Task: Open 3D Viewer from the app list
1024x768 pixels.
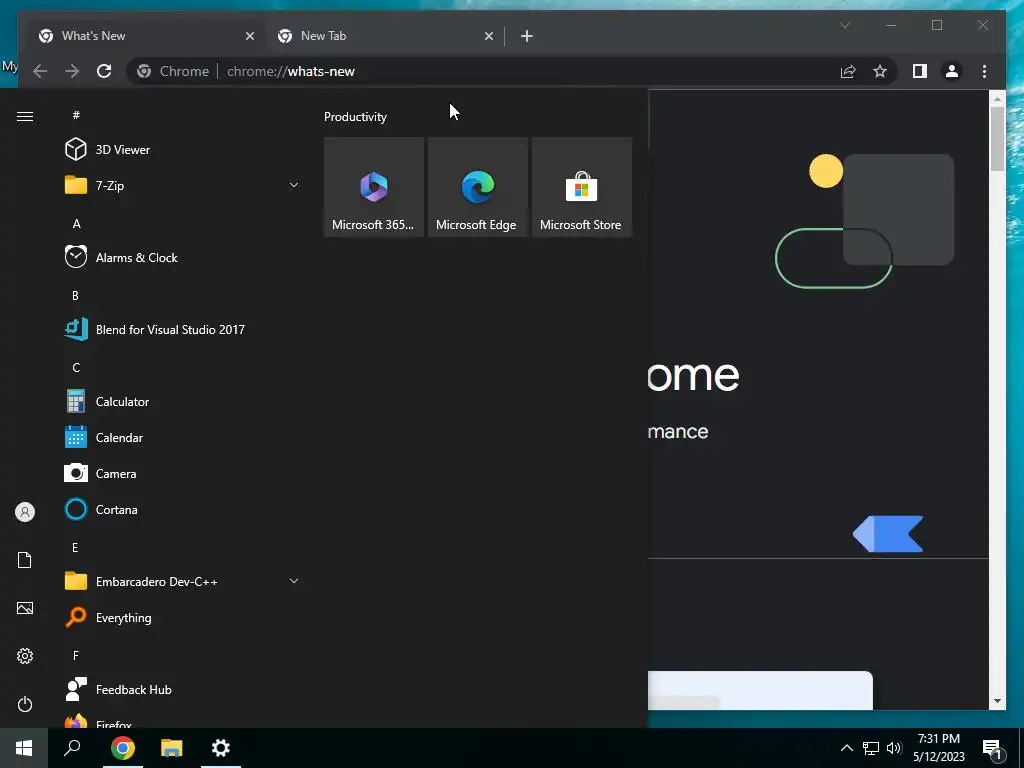Action: click(x=183, y=150)
